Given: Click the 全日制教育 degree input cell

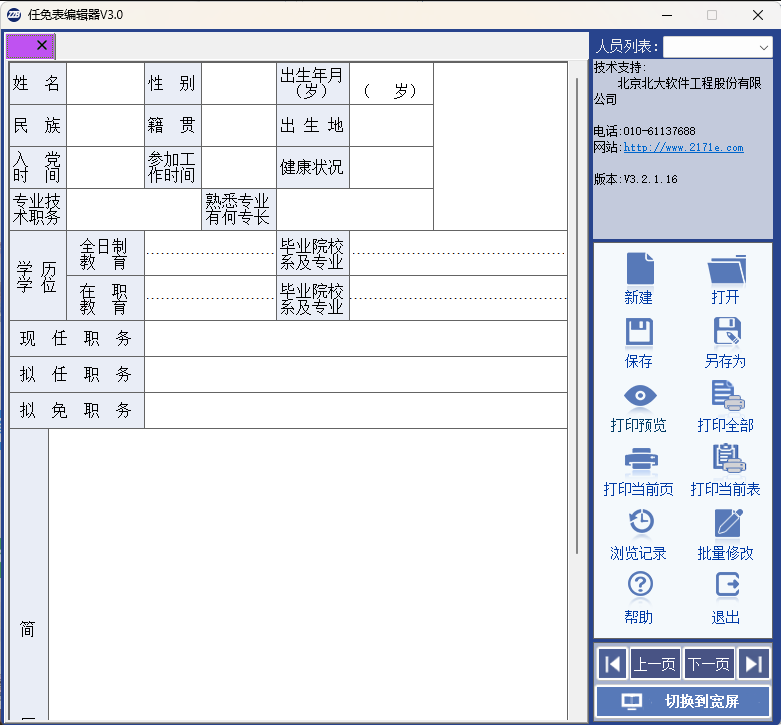Looking at the screenshot, I should pos(210,253).
